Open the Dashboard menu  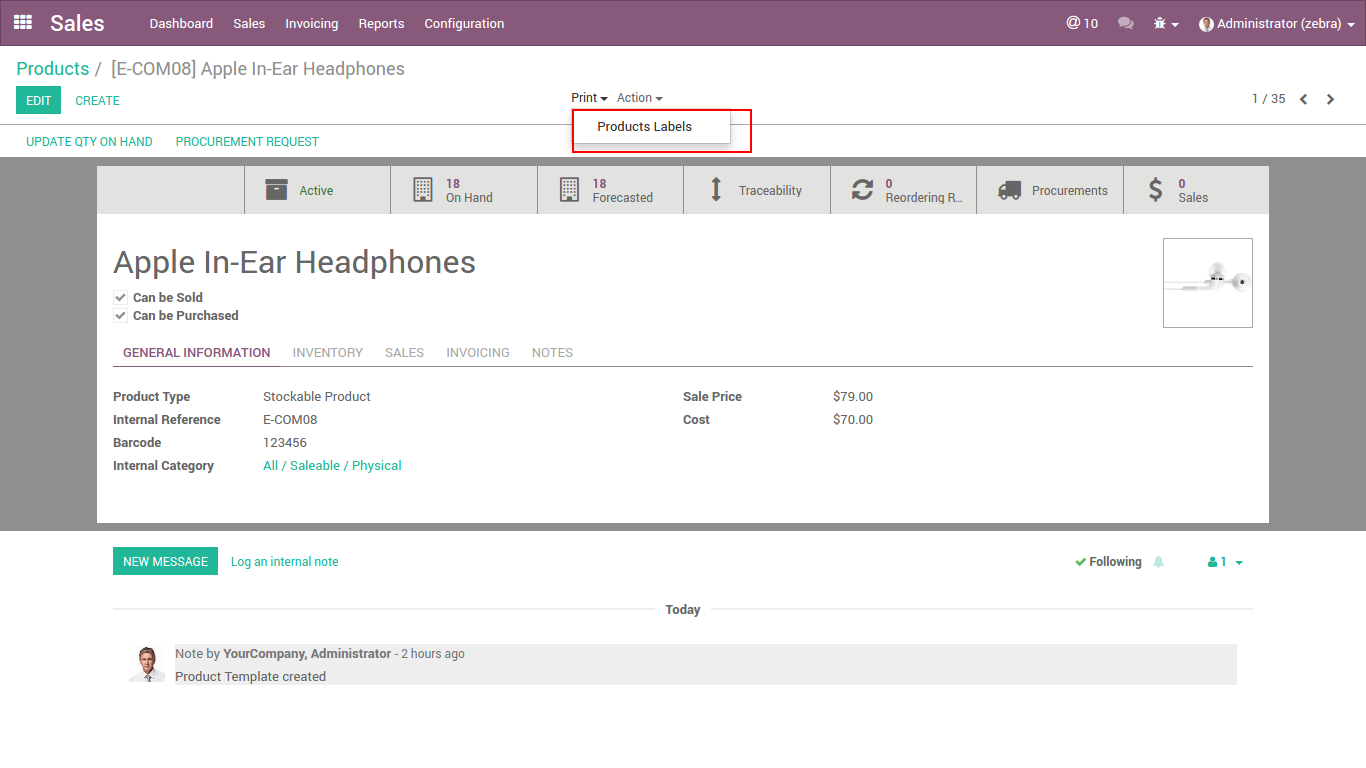coord(181,23)
